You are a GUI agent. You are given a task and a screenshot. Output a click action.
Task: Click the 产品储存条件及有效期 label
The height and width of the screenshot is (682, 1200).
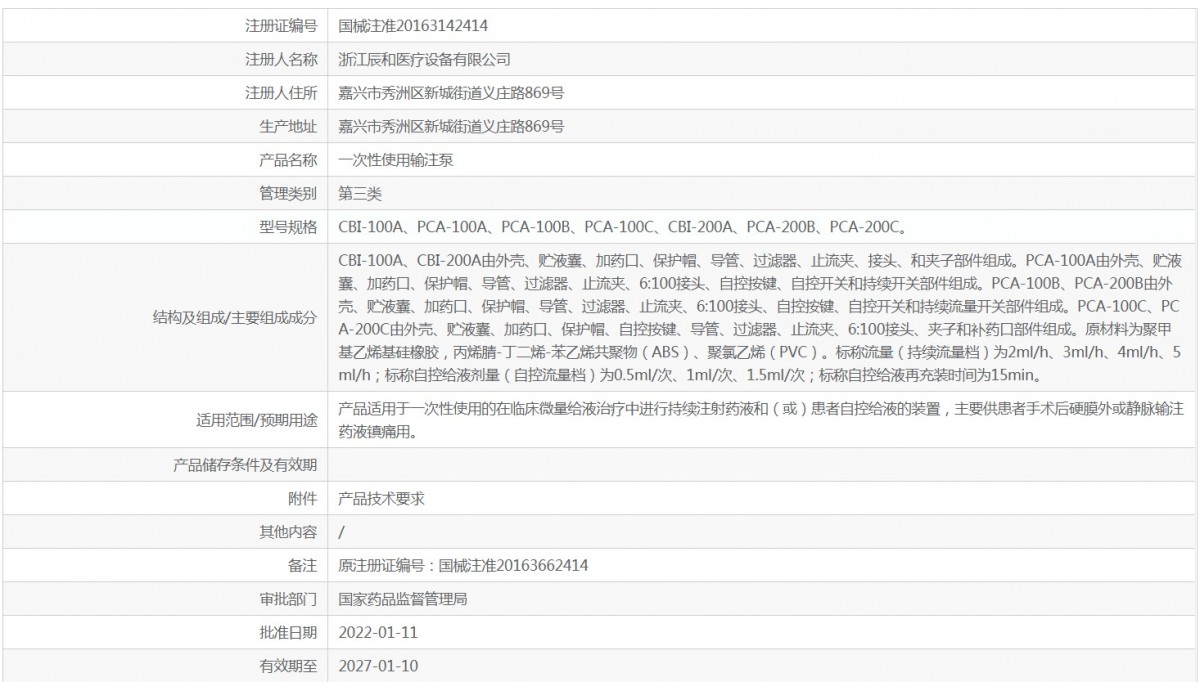coord(246,465)
